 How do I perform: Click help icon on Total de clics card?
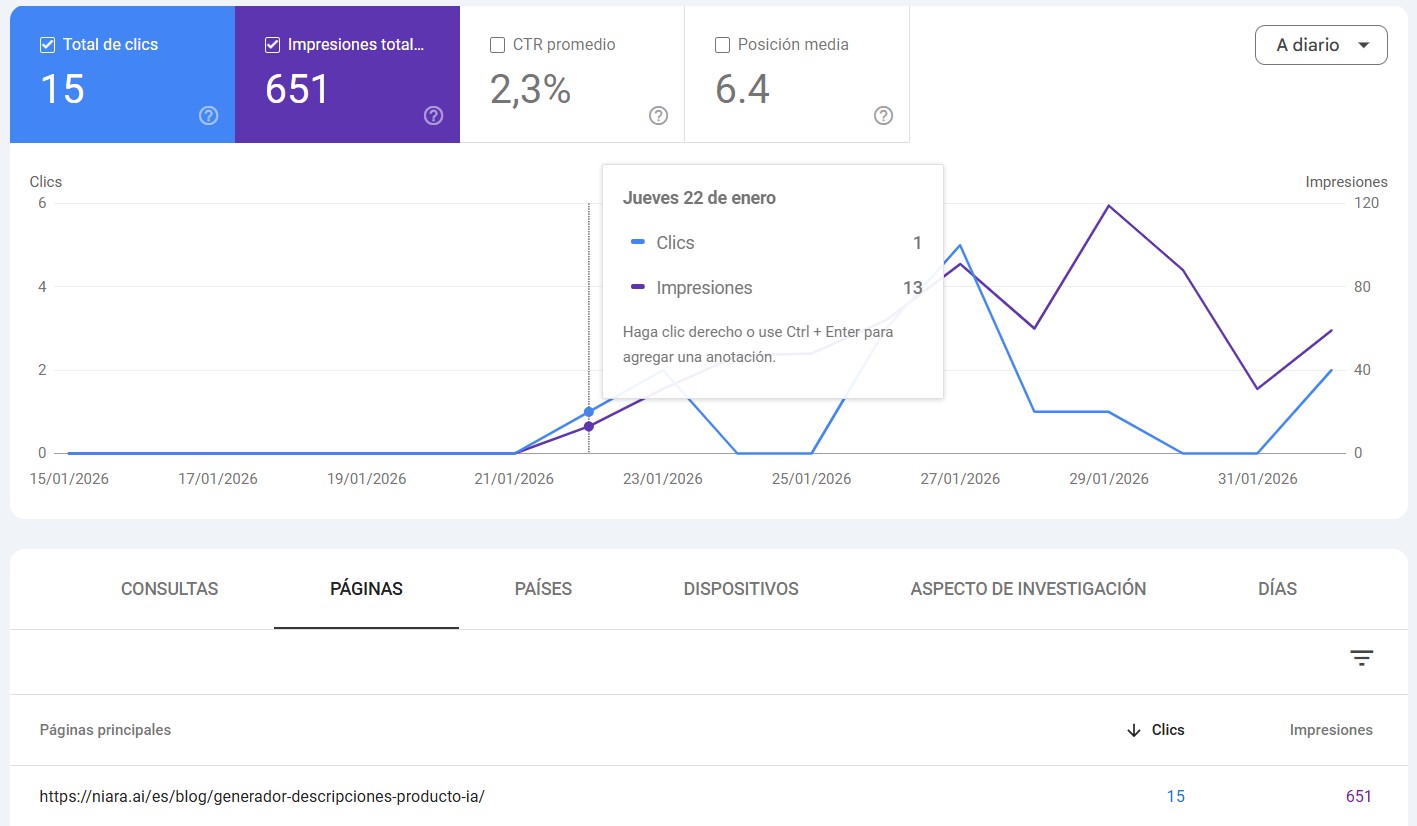click(208, 116)
